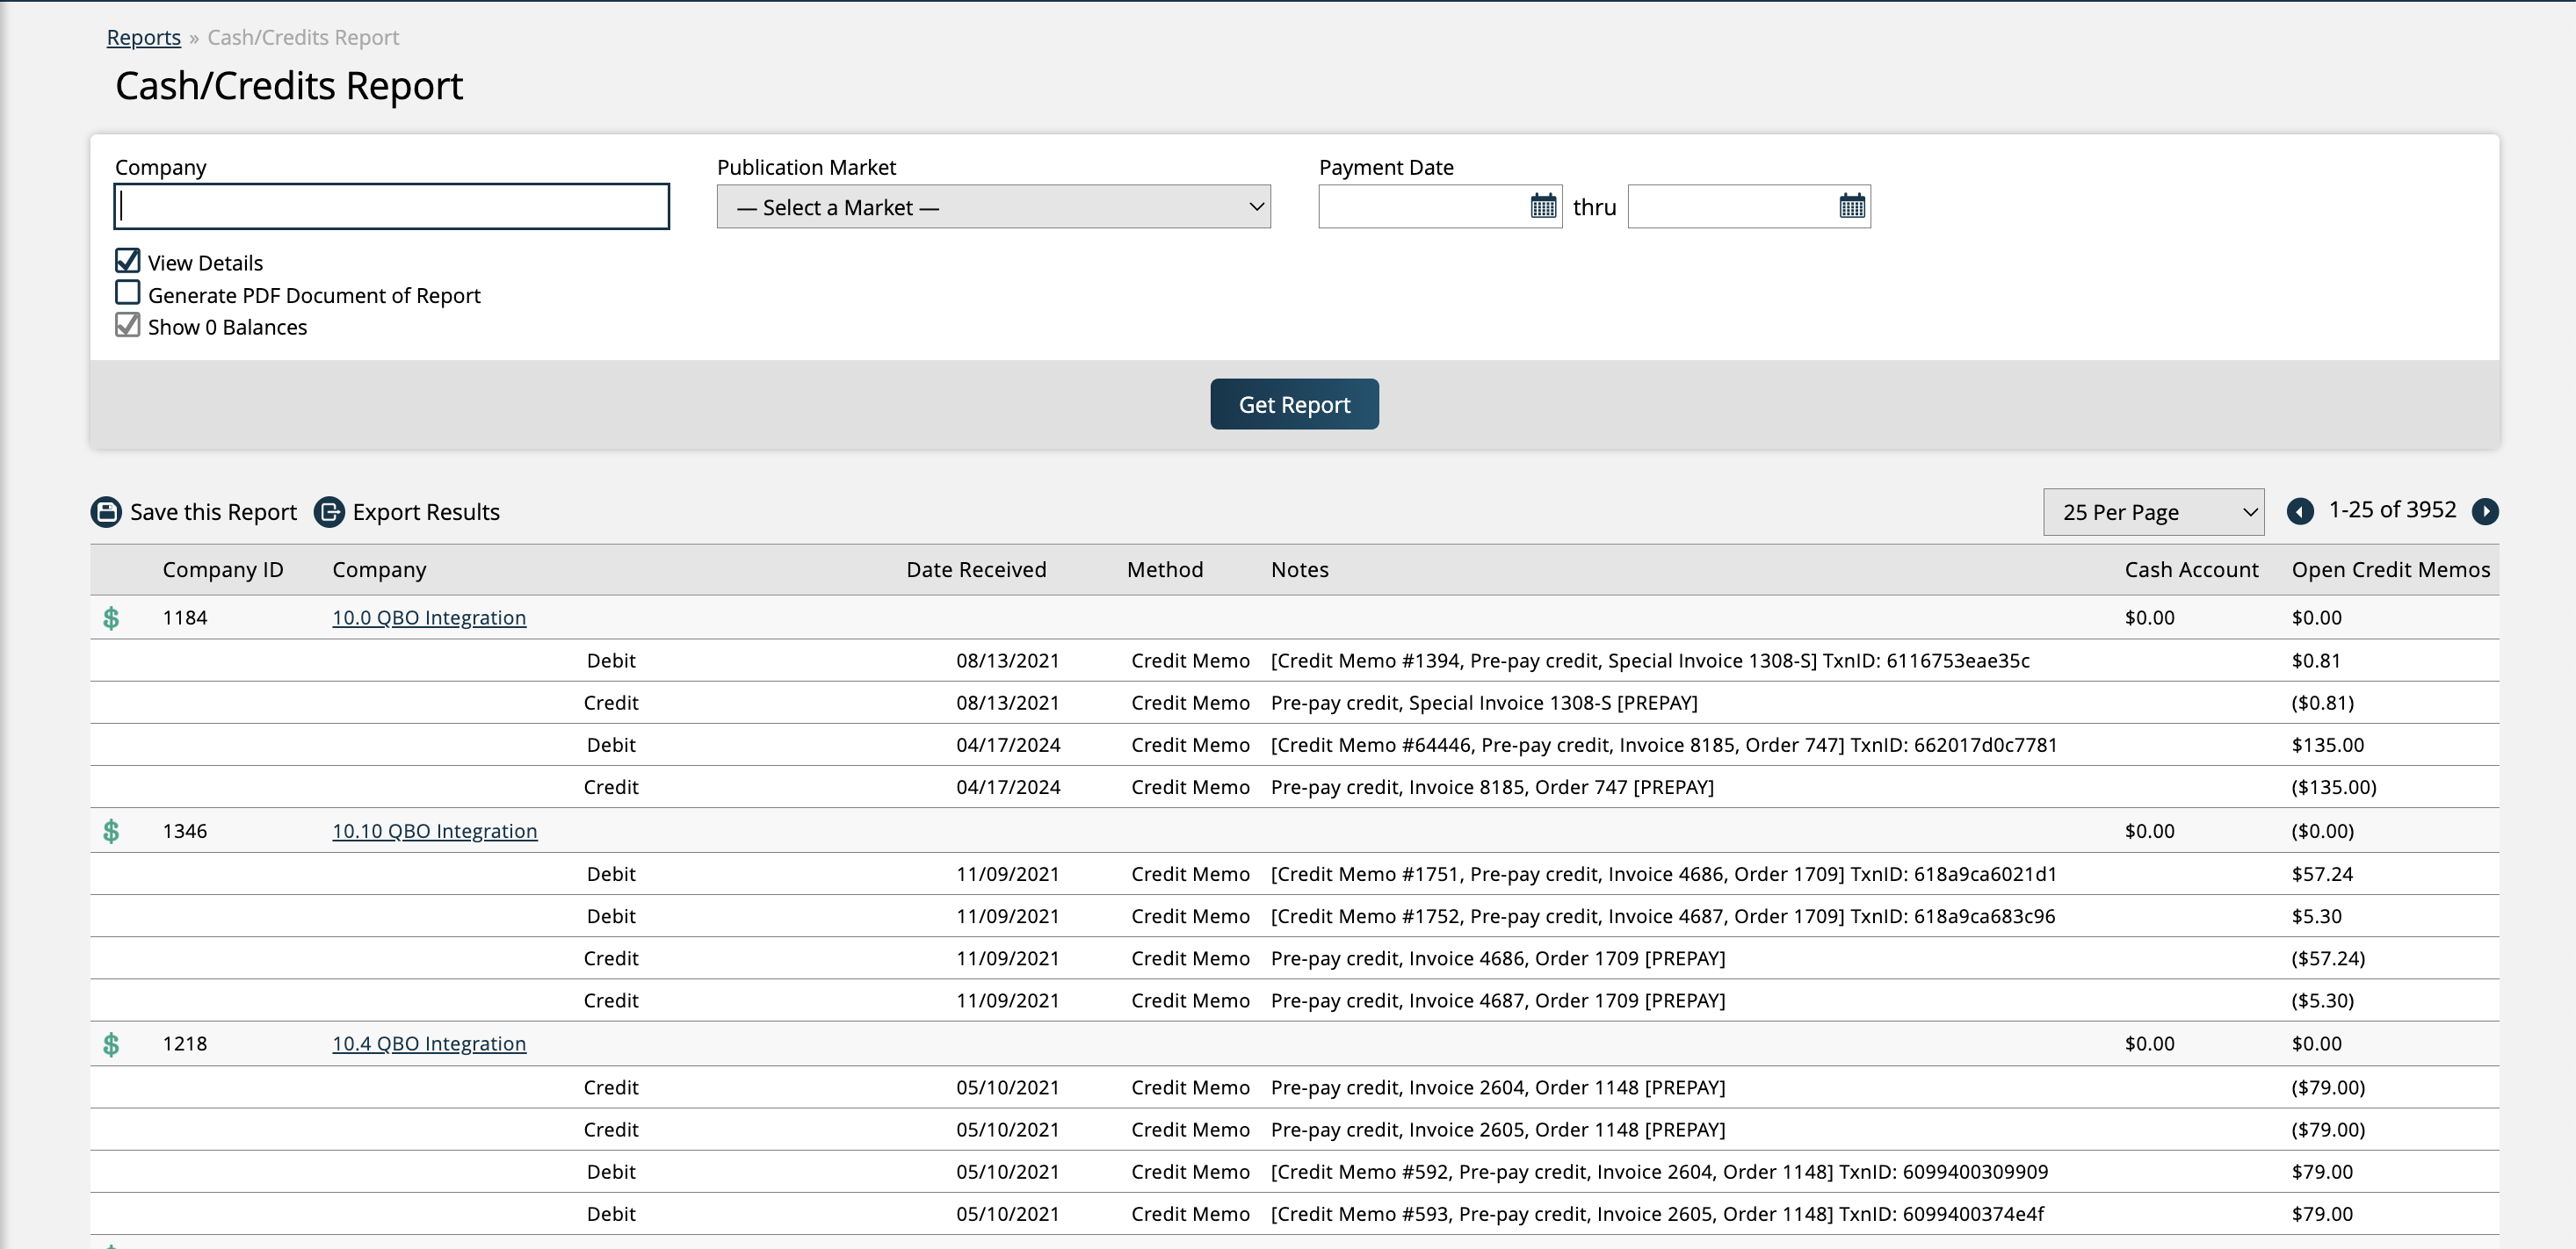Screen dimensions: 2576x1249
Task: Click the Reports breadcrumb link
Action: [144, 38]
